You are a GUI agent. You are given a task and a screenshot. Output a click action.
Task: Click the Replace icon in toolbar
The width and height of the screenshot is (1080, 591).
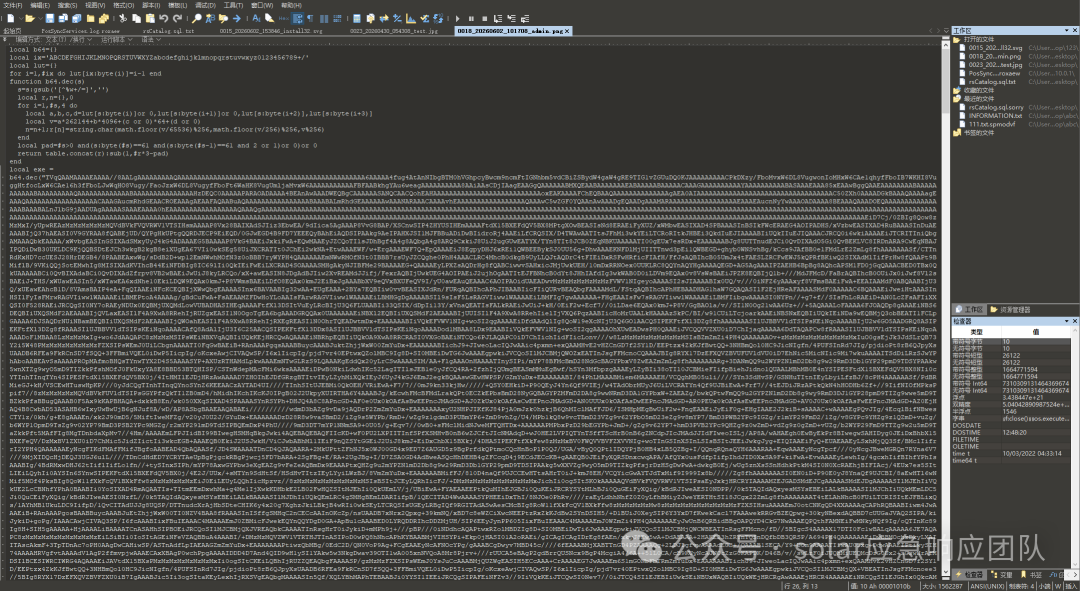click(210, 19)
